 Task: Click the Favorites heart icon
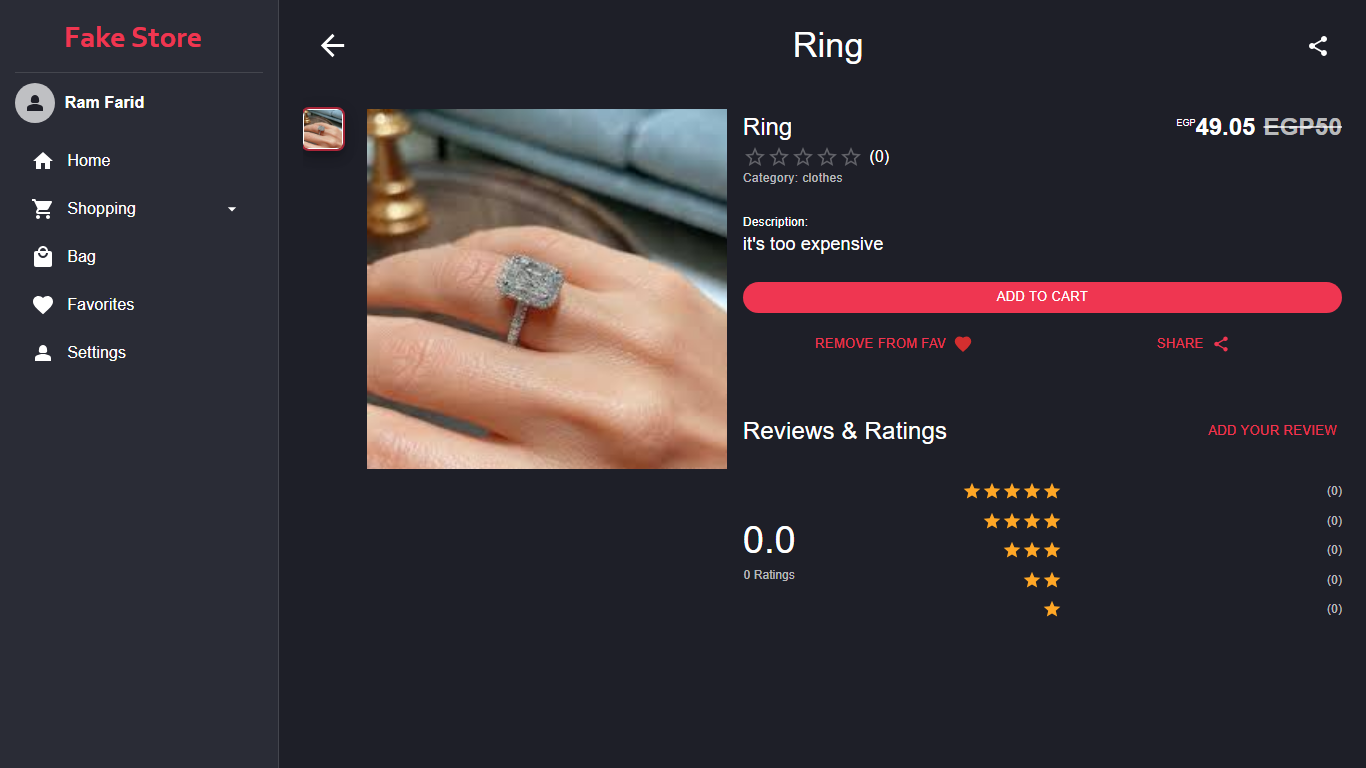[43, 305]
